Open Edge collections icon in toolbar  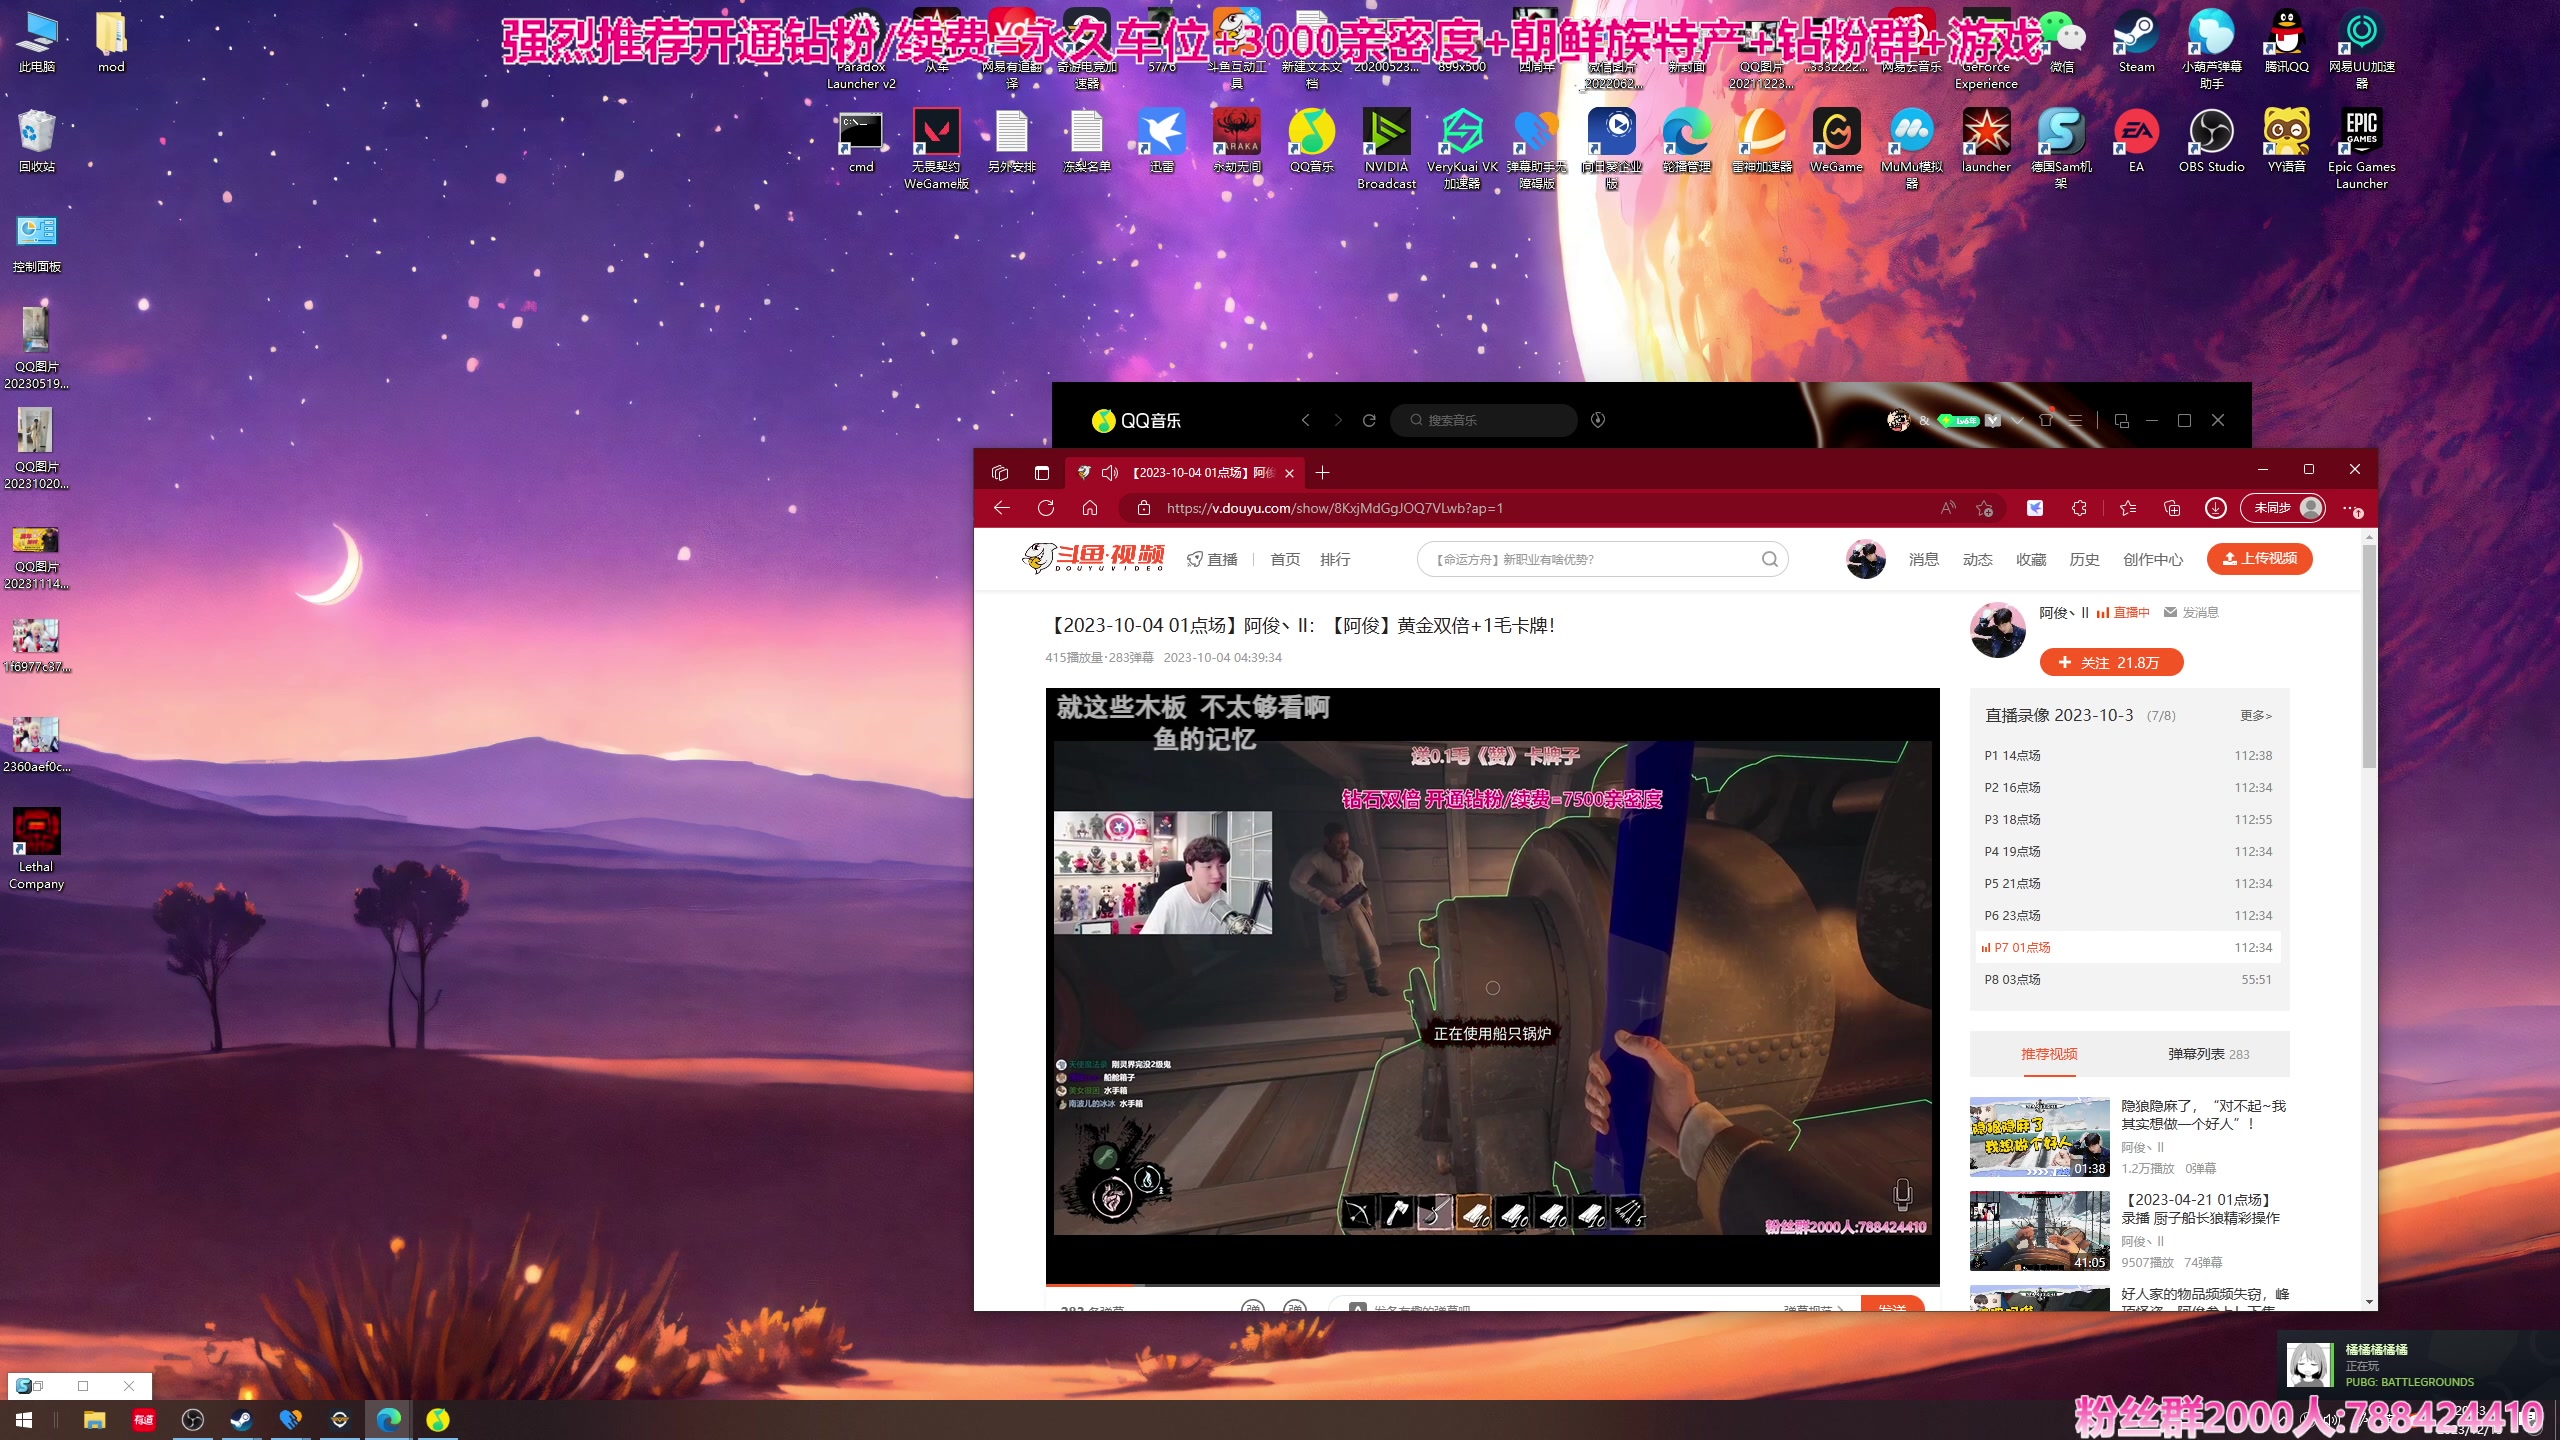point(2171,508)
